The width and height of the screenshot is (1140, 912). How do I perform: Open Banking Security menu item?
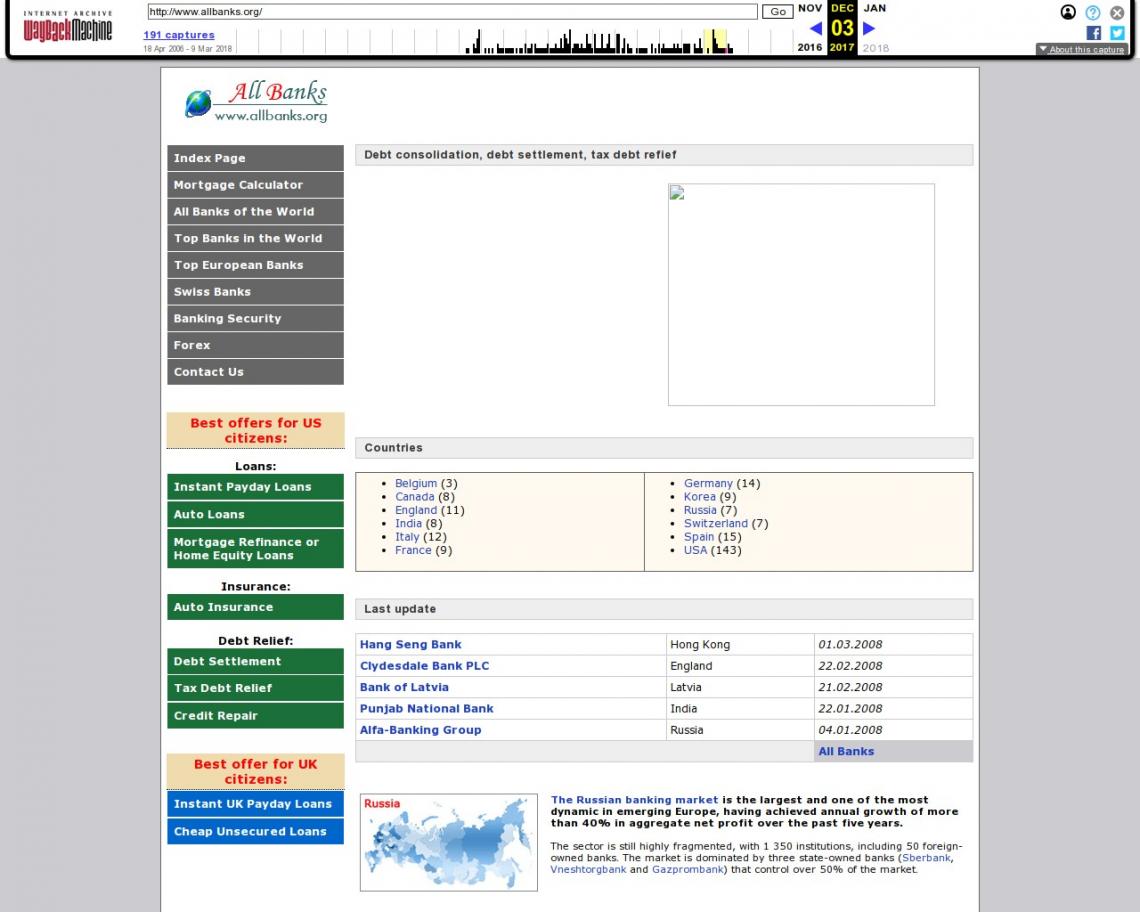pyautogui.click(x=255, y=319)
